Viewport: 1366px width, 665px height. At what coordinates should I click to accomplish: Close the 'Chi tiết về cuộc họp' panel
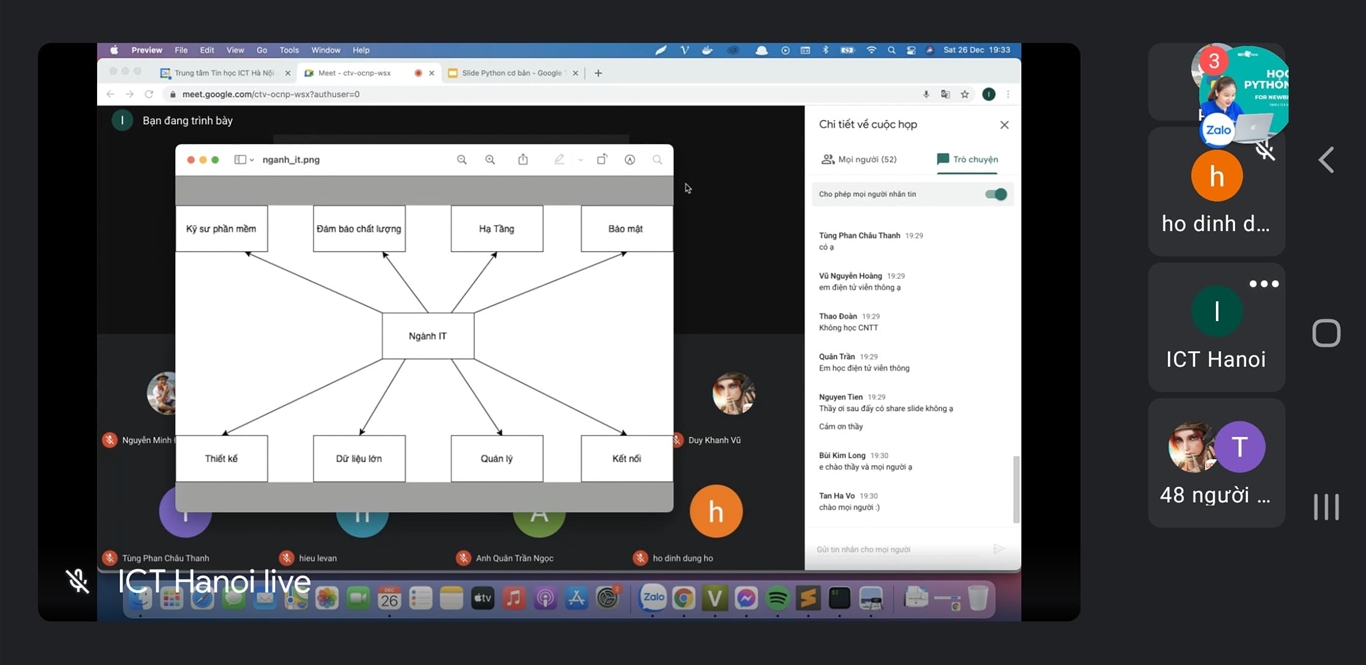click(x=1004, y=125)
